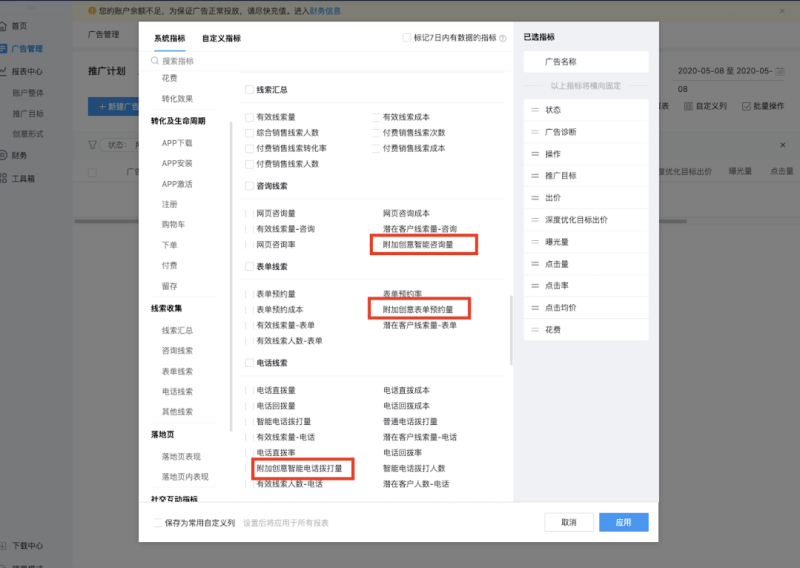The height and width of the screenshot is (568, 800).
Task: Jump to 转化效果 in category list
Action: pyautogui.click(x=177, y=98)
